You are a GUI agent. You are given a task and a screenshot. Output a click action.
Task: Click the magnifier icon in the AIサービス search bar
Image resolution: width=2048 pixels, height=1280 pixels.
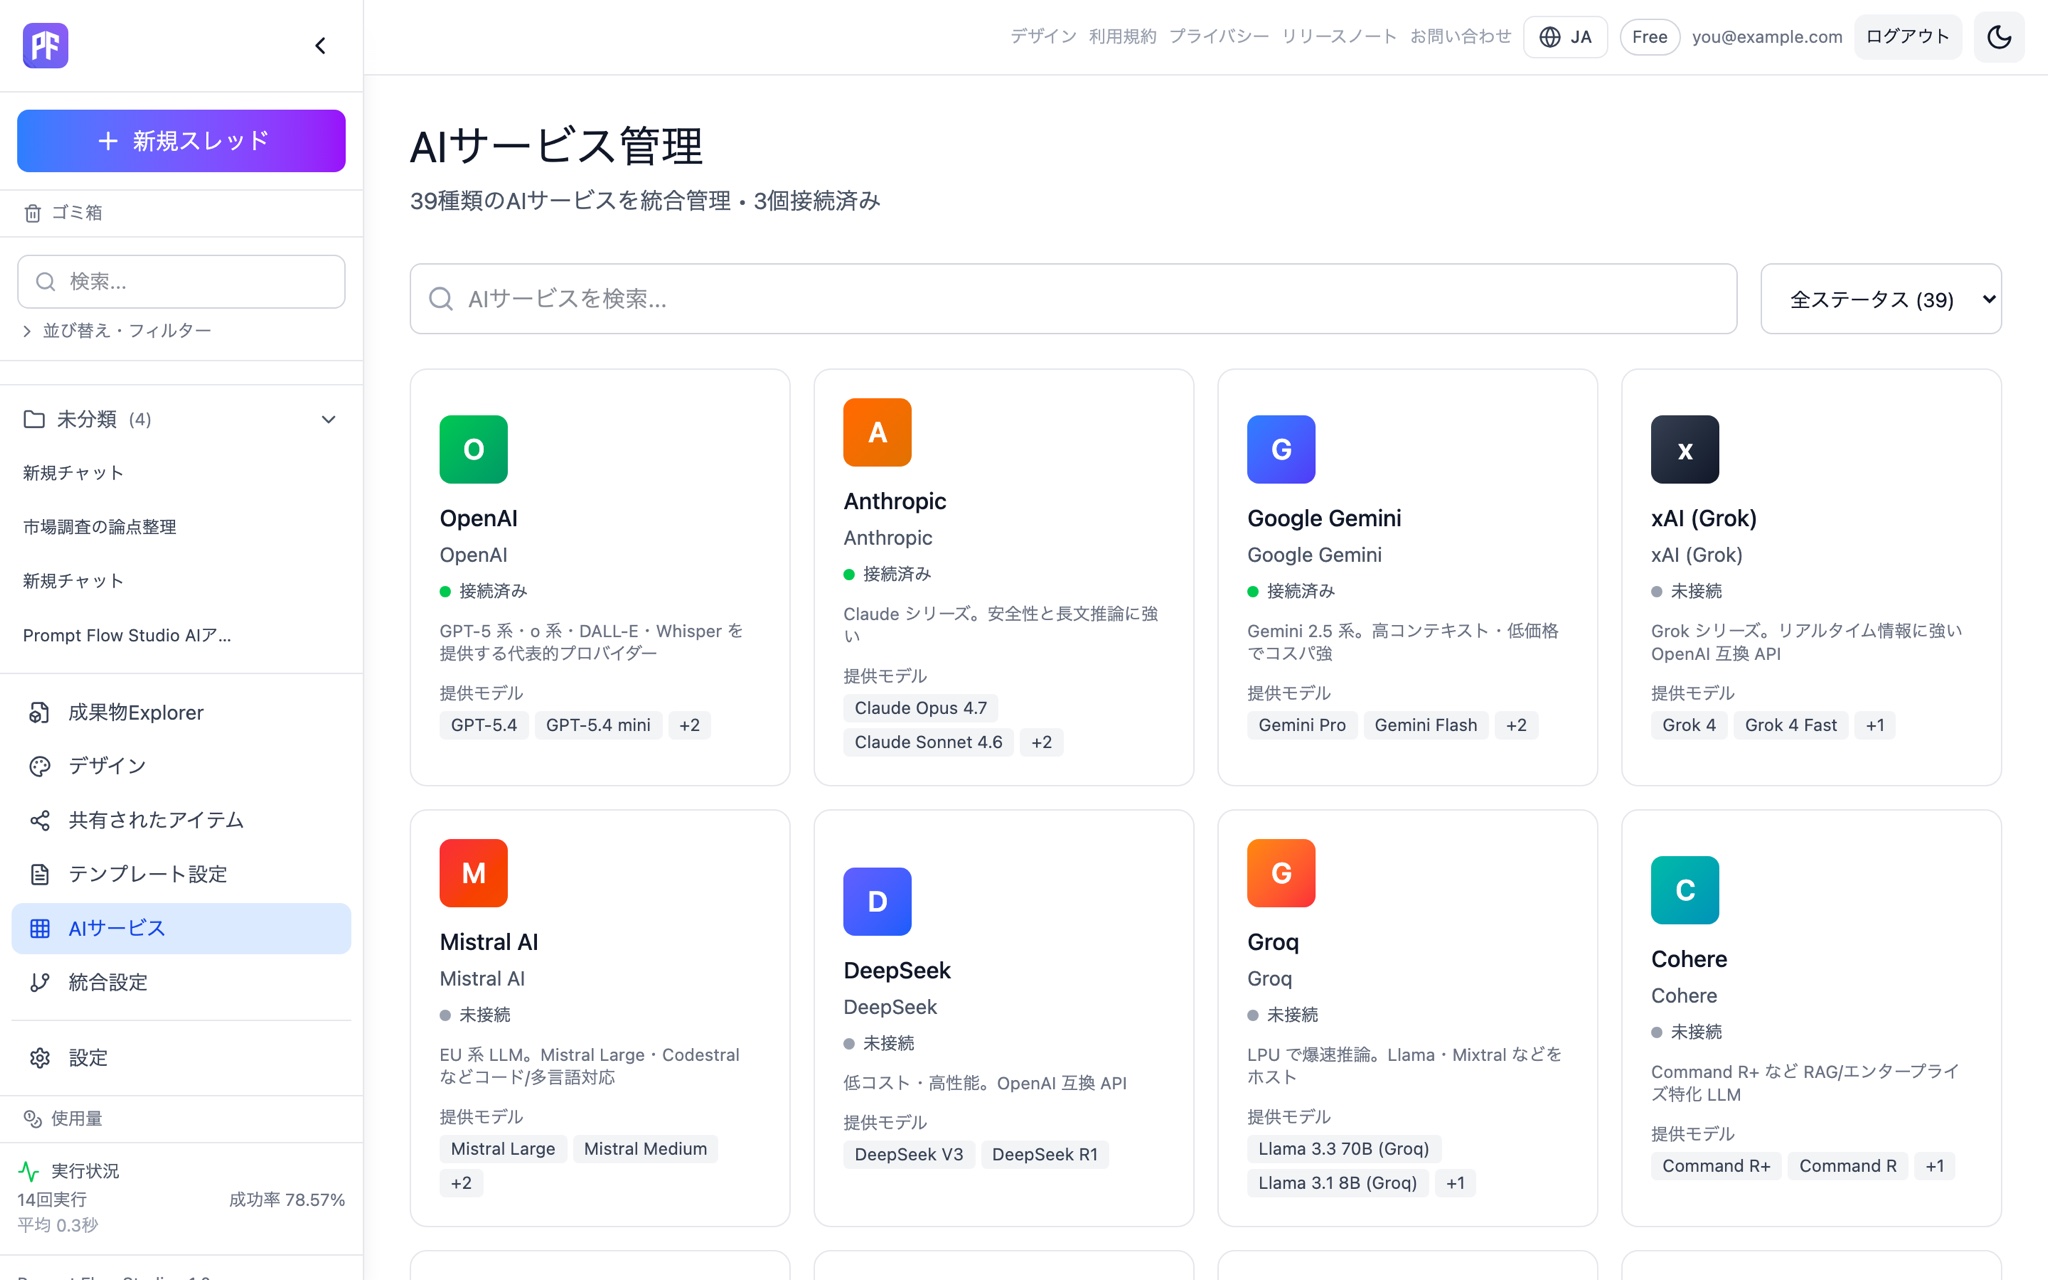[441, 298]
